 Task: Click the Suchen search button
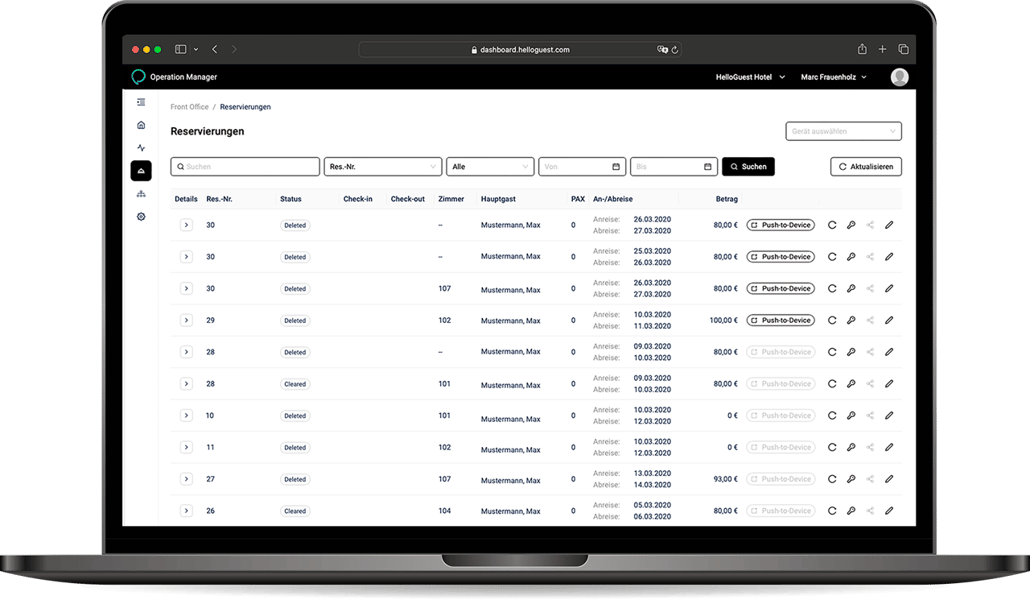[748, 167]
